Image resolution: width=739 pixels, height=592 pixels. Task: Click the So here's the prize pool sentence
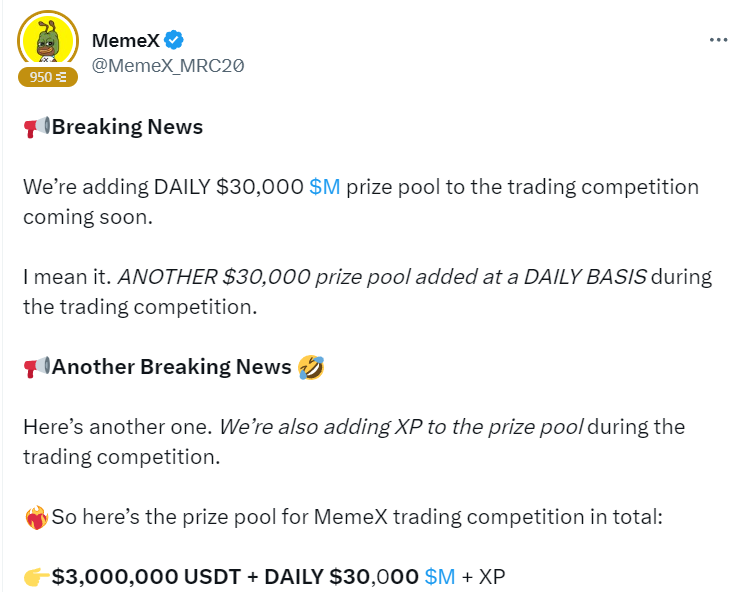(x=357, y=517)
